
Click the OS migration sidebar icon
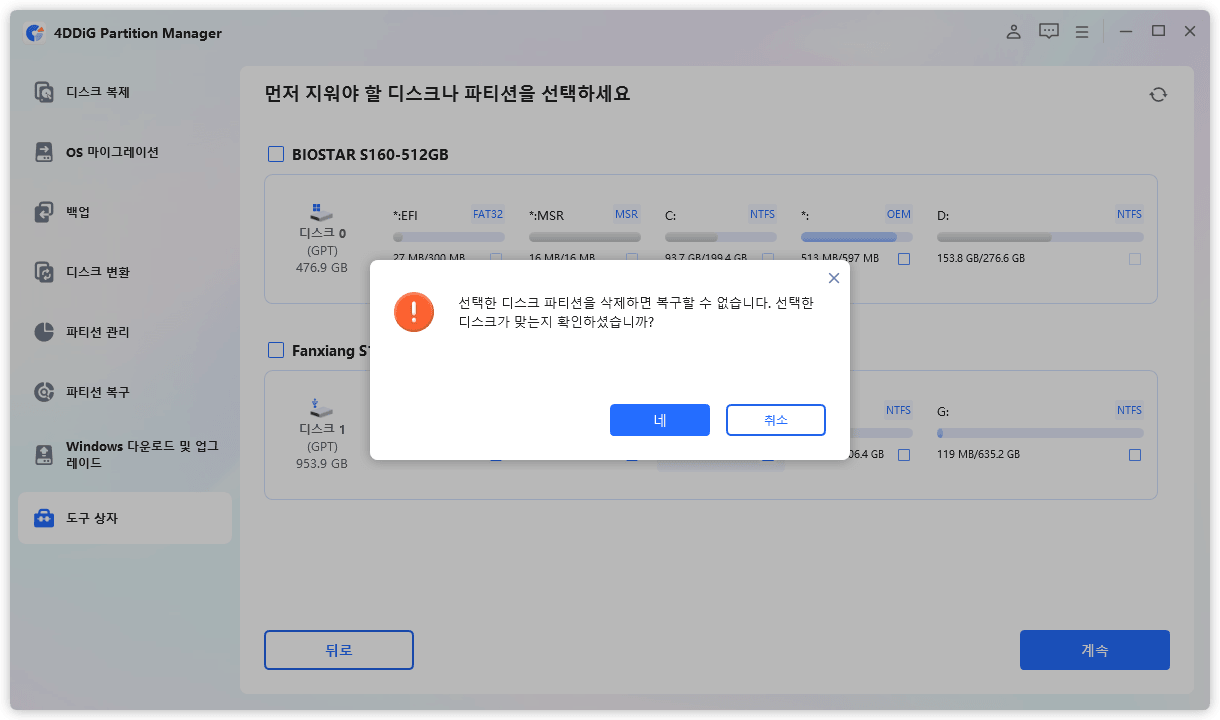tap(44, 152)
